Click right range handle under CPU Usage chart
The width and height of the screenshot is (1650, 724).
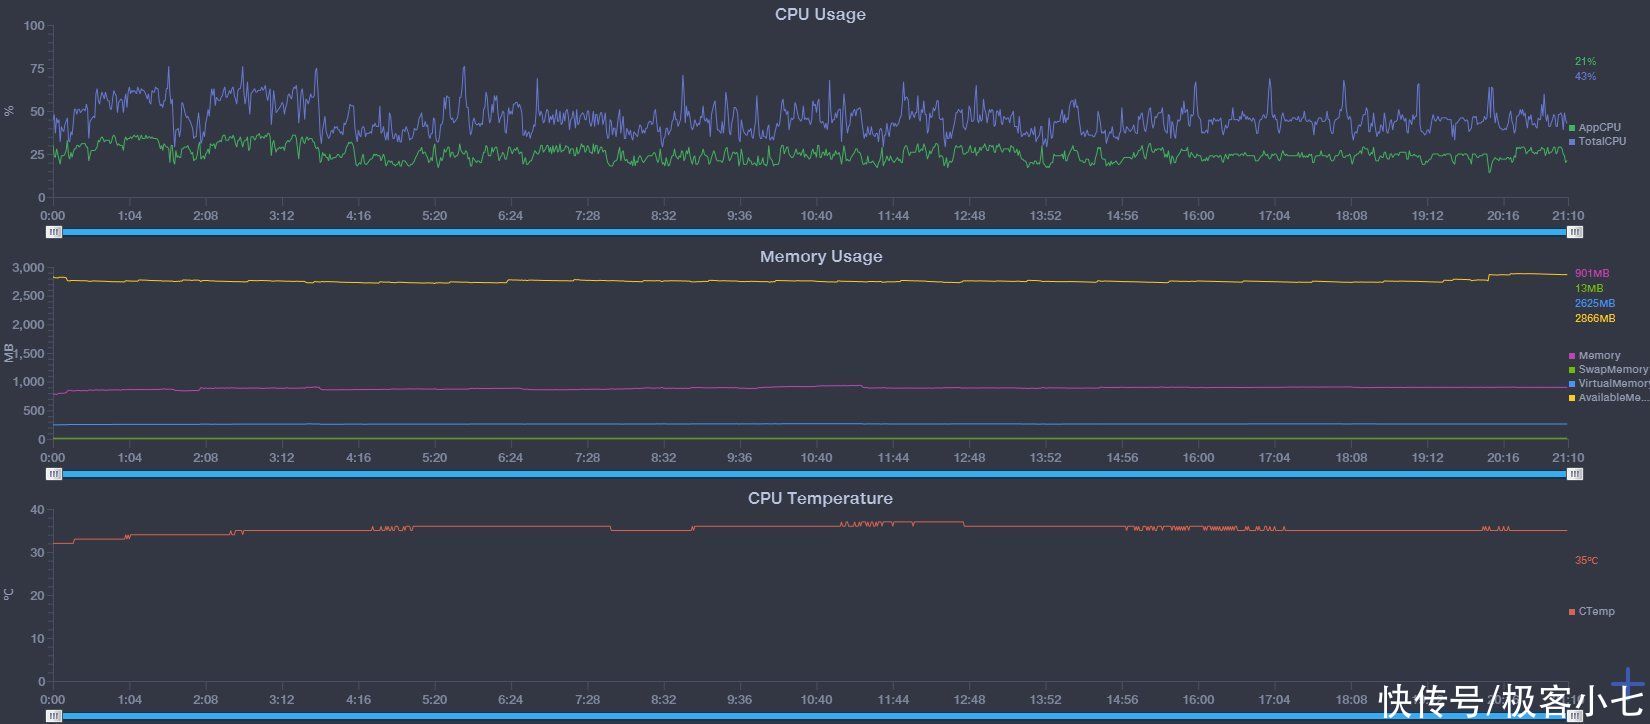(1575, 232)
